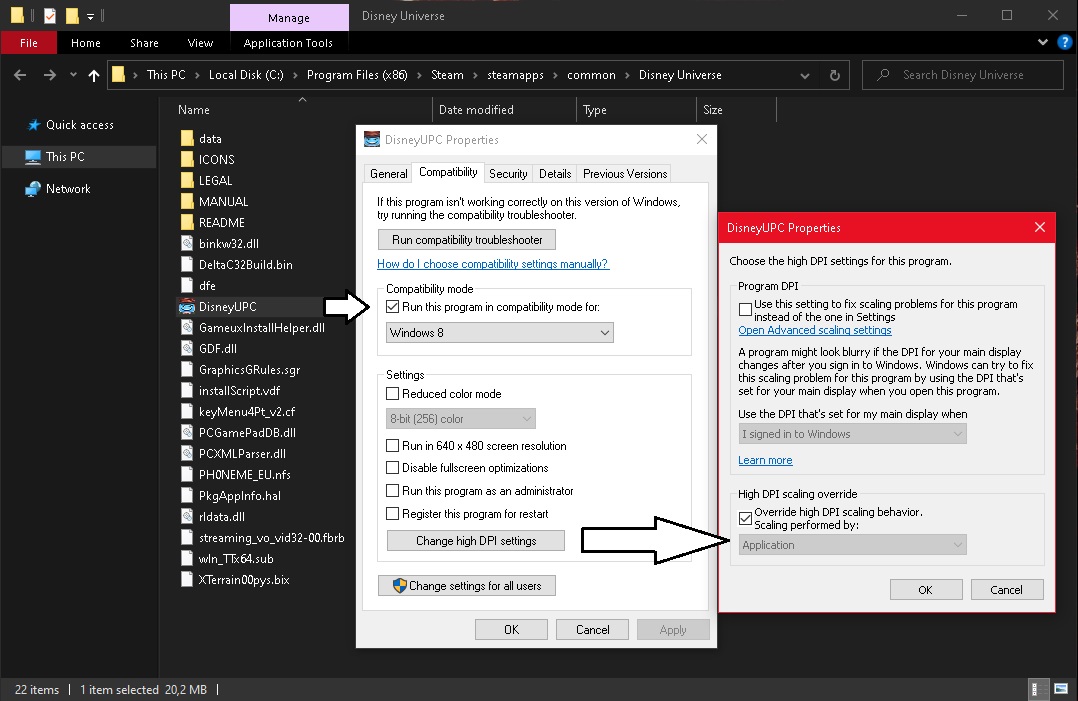Click the Quick access star icon

pos(33,125)
